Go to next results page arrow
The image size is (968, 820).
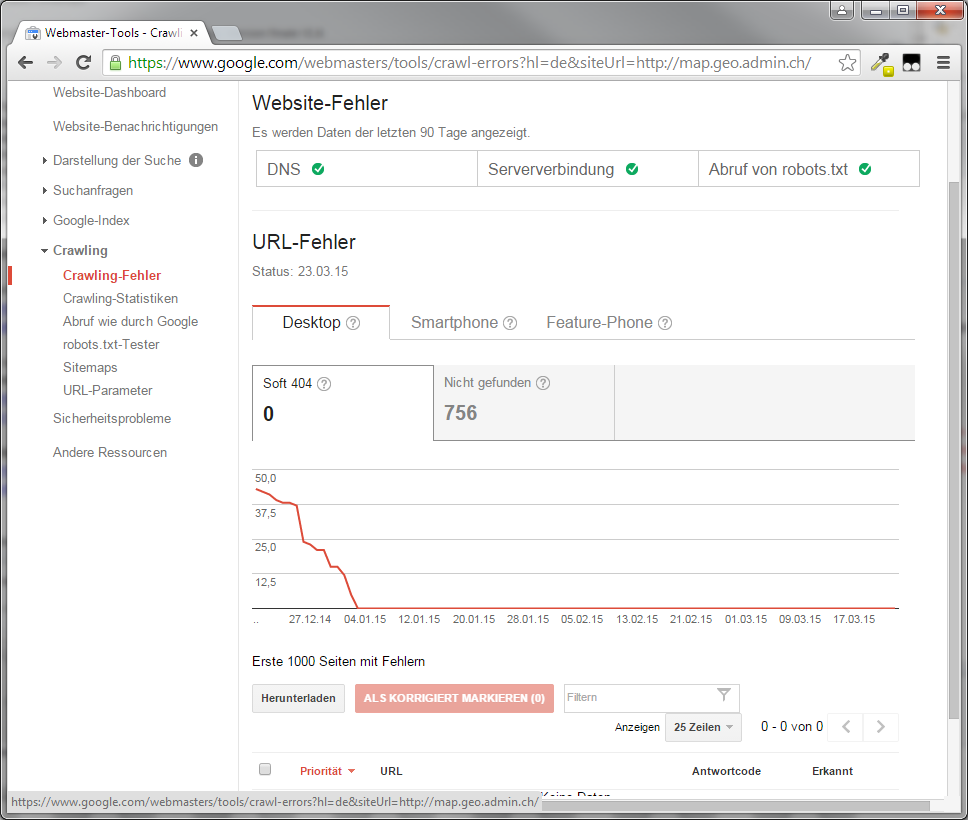881,727
